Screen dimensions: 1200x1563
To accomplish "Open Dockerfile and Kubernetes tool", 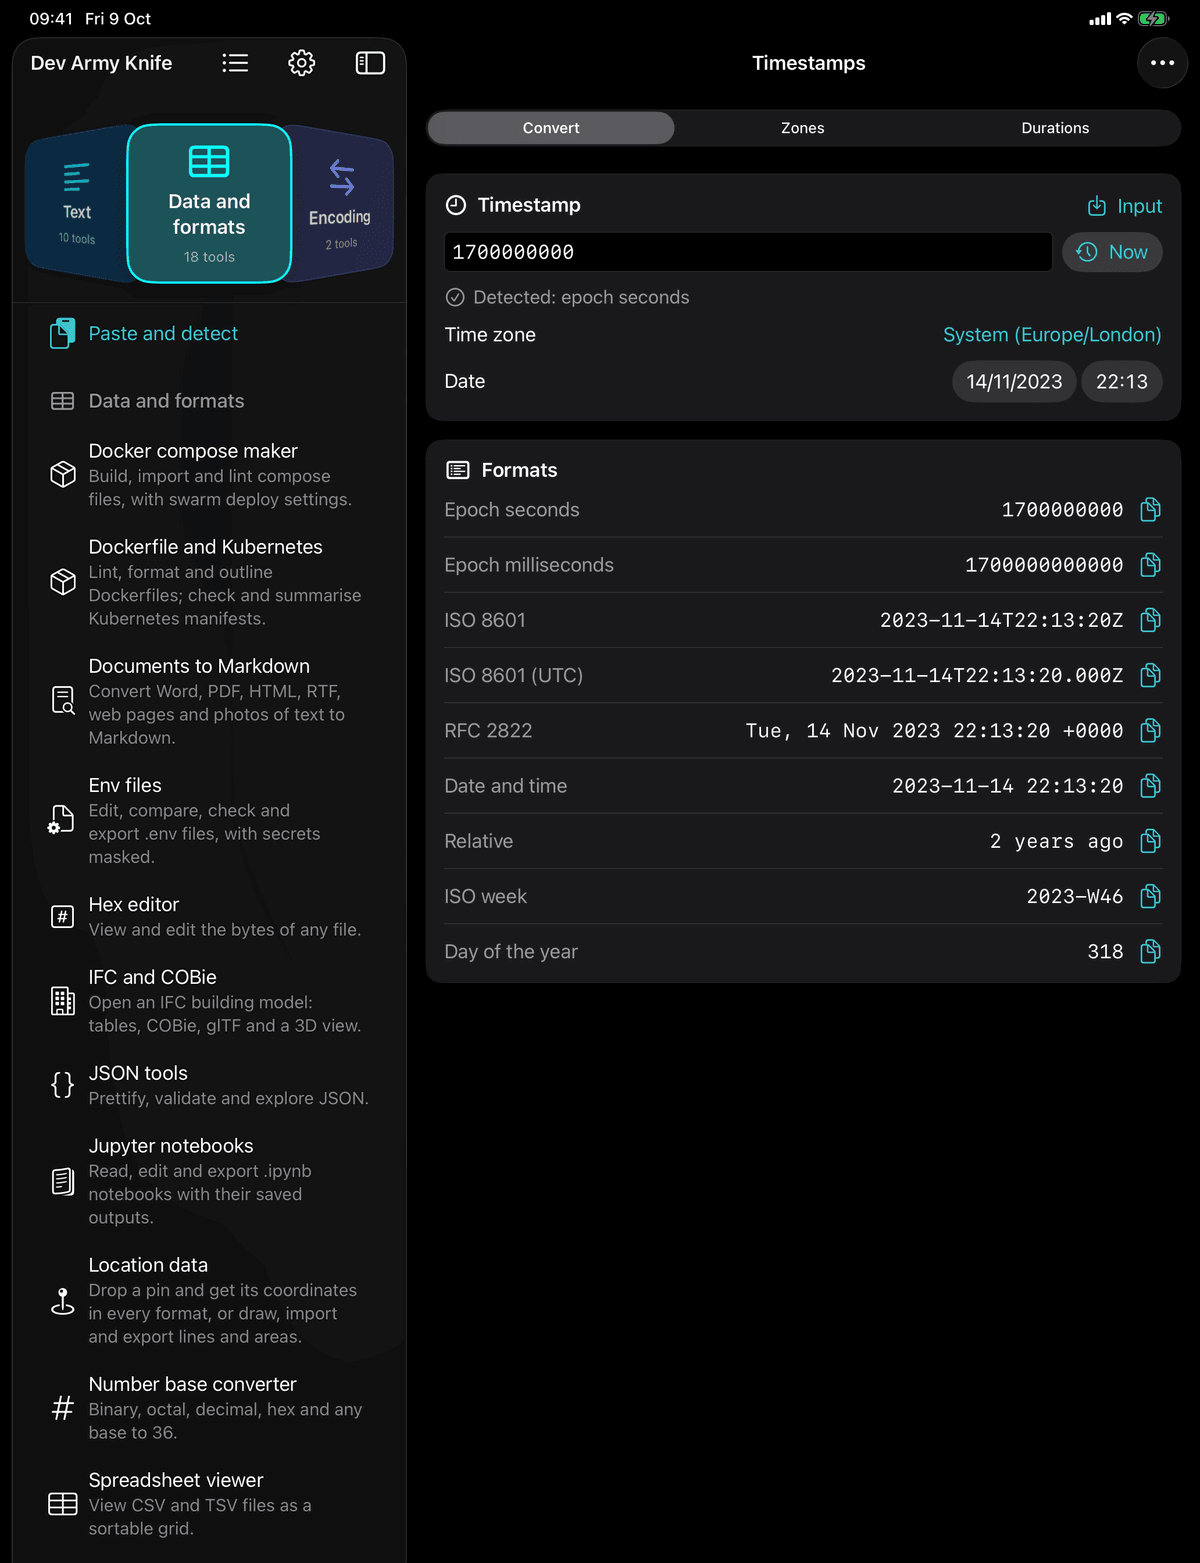I will click(x=209, y=582).
